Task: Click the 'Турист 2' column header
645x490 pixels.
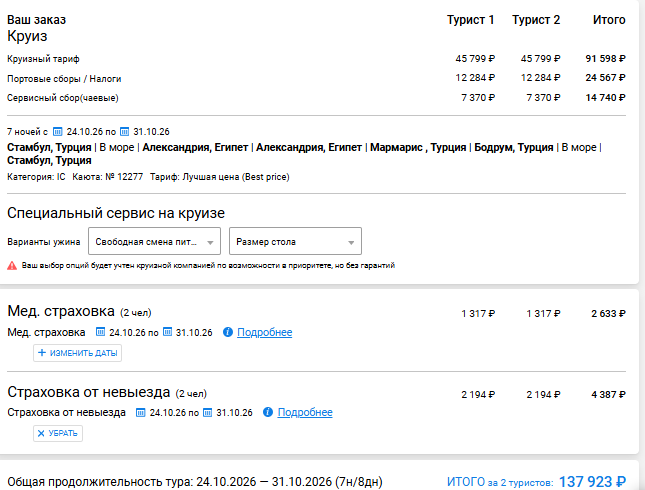Action: point(536,20)
